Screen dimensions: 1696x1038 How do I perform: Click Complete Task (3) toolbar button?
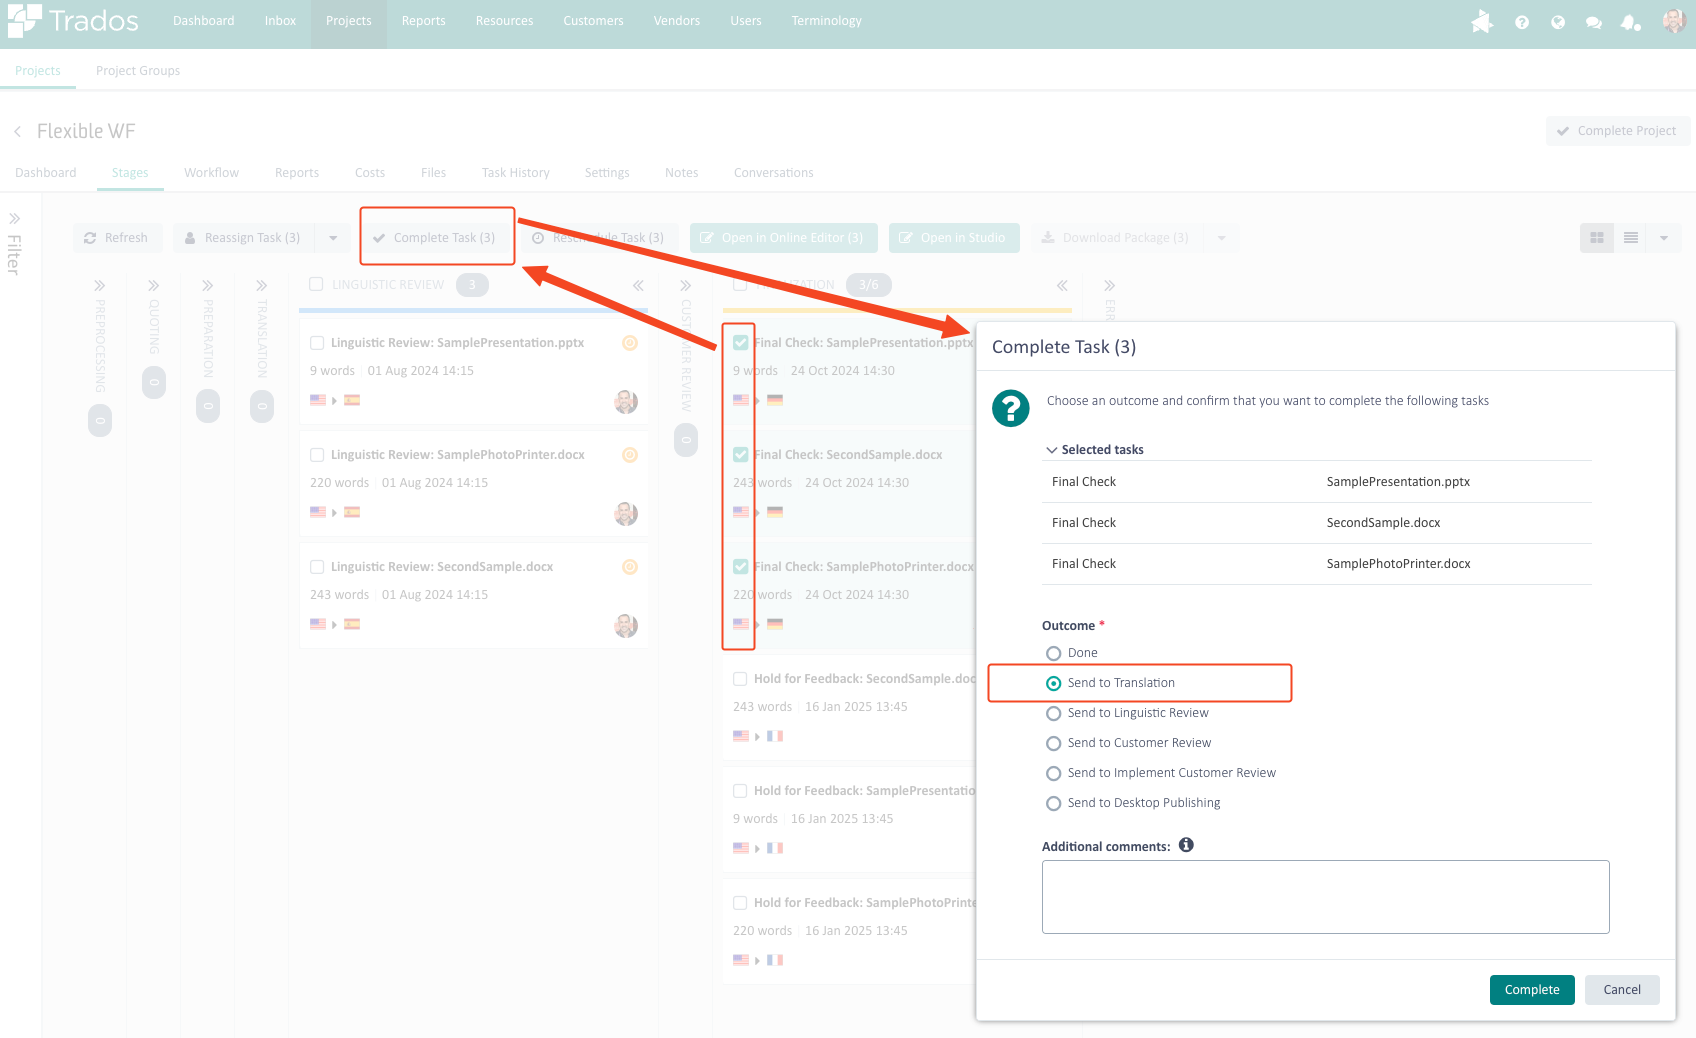click(x=435, y=238)
